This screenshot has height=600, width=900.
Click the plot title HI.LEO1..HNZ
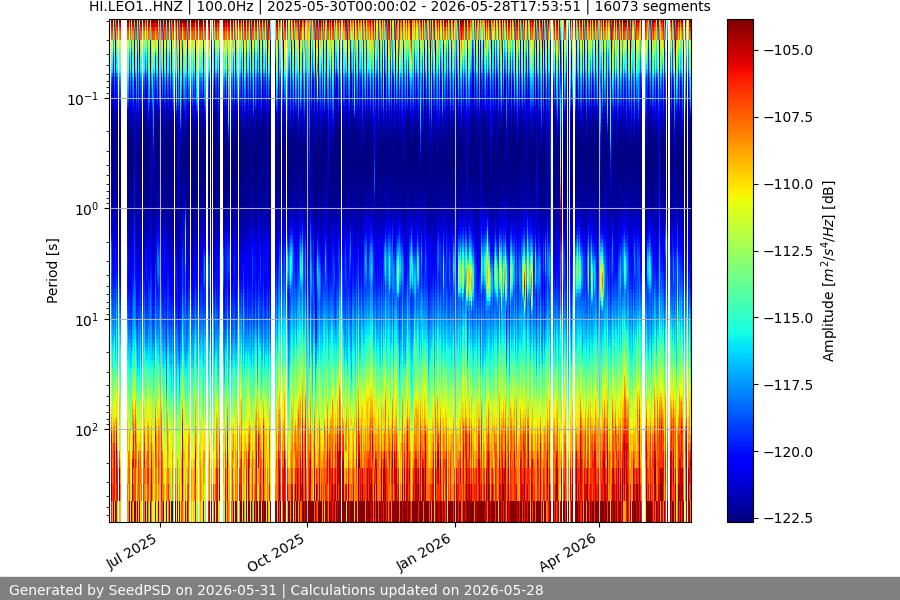(x=399, y=7)
